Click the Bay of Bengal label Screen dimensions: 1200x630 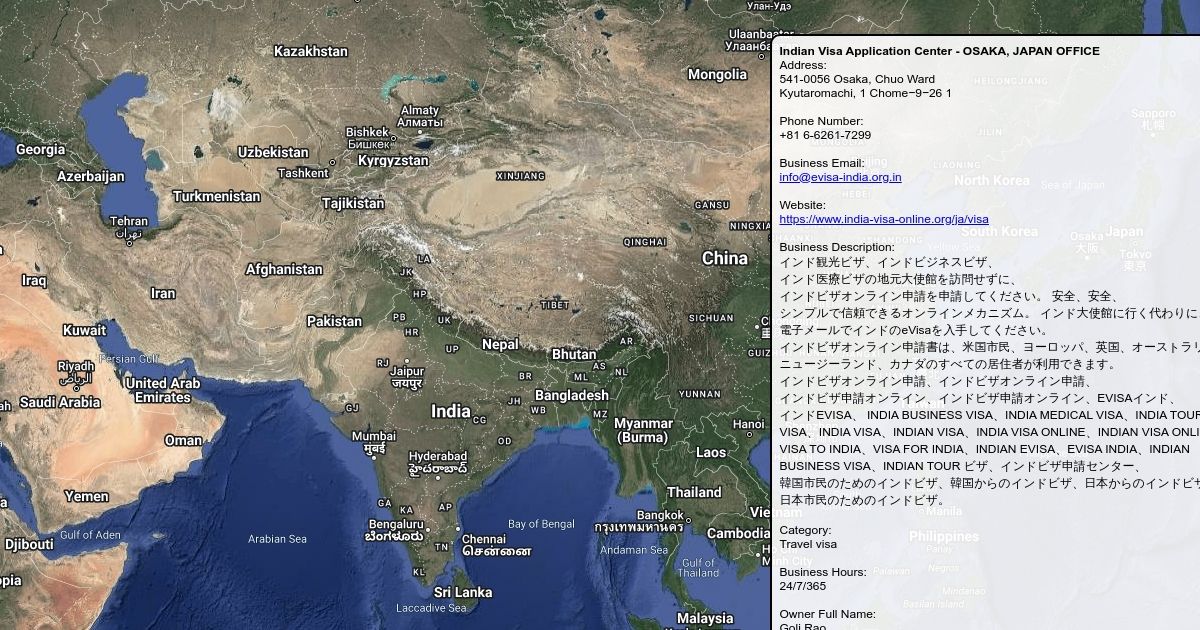pos(541,524)
